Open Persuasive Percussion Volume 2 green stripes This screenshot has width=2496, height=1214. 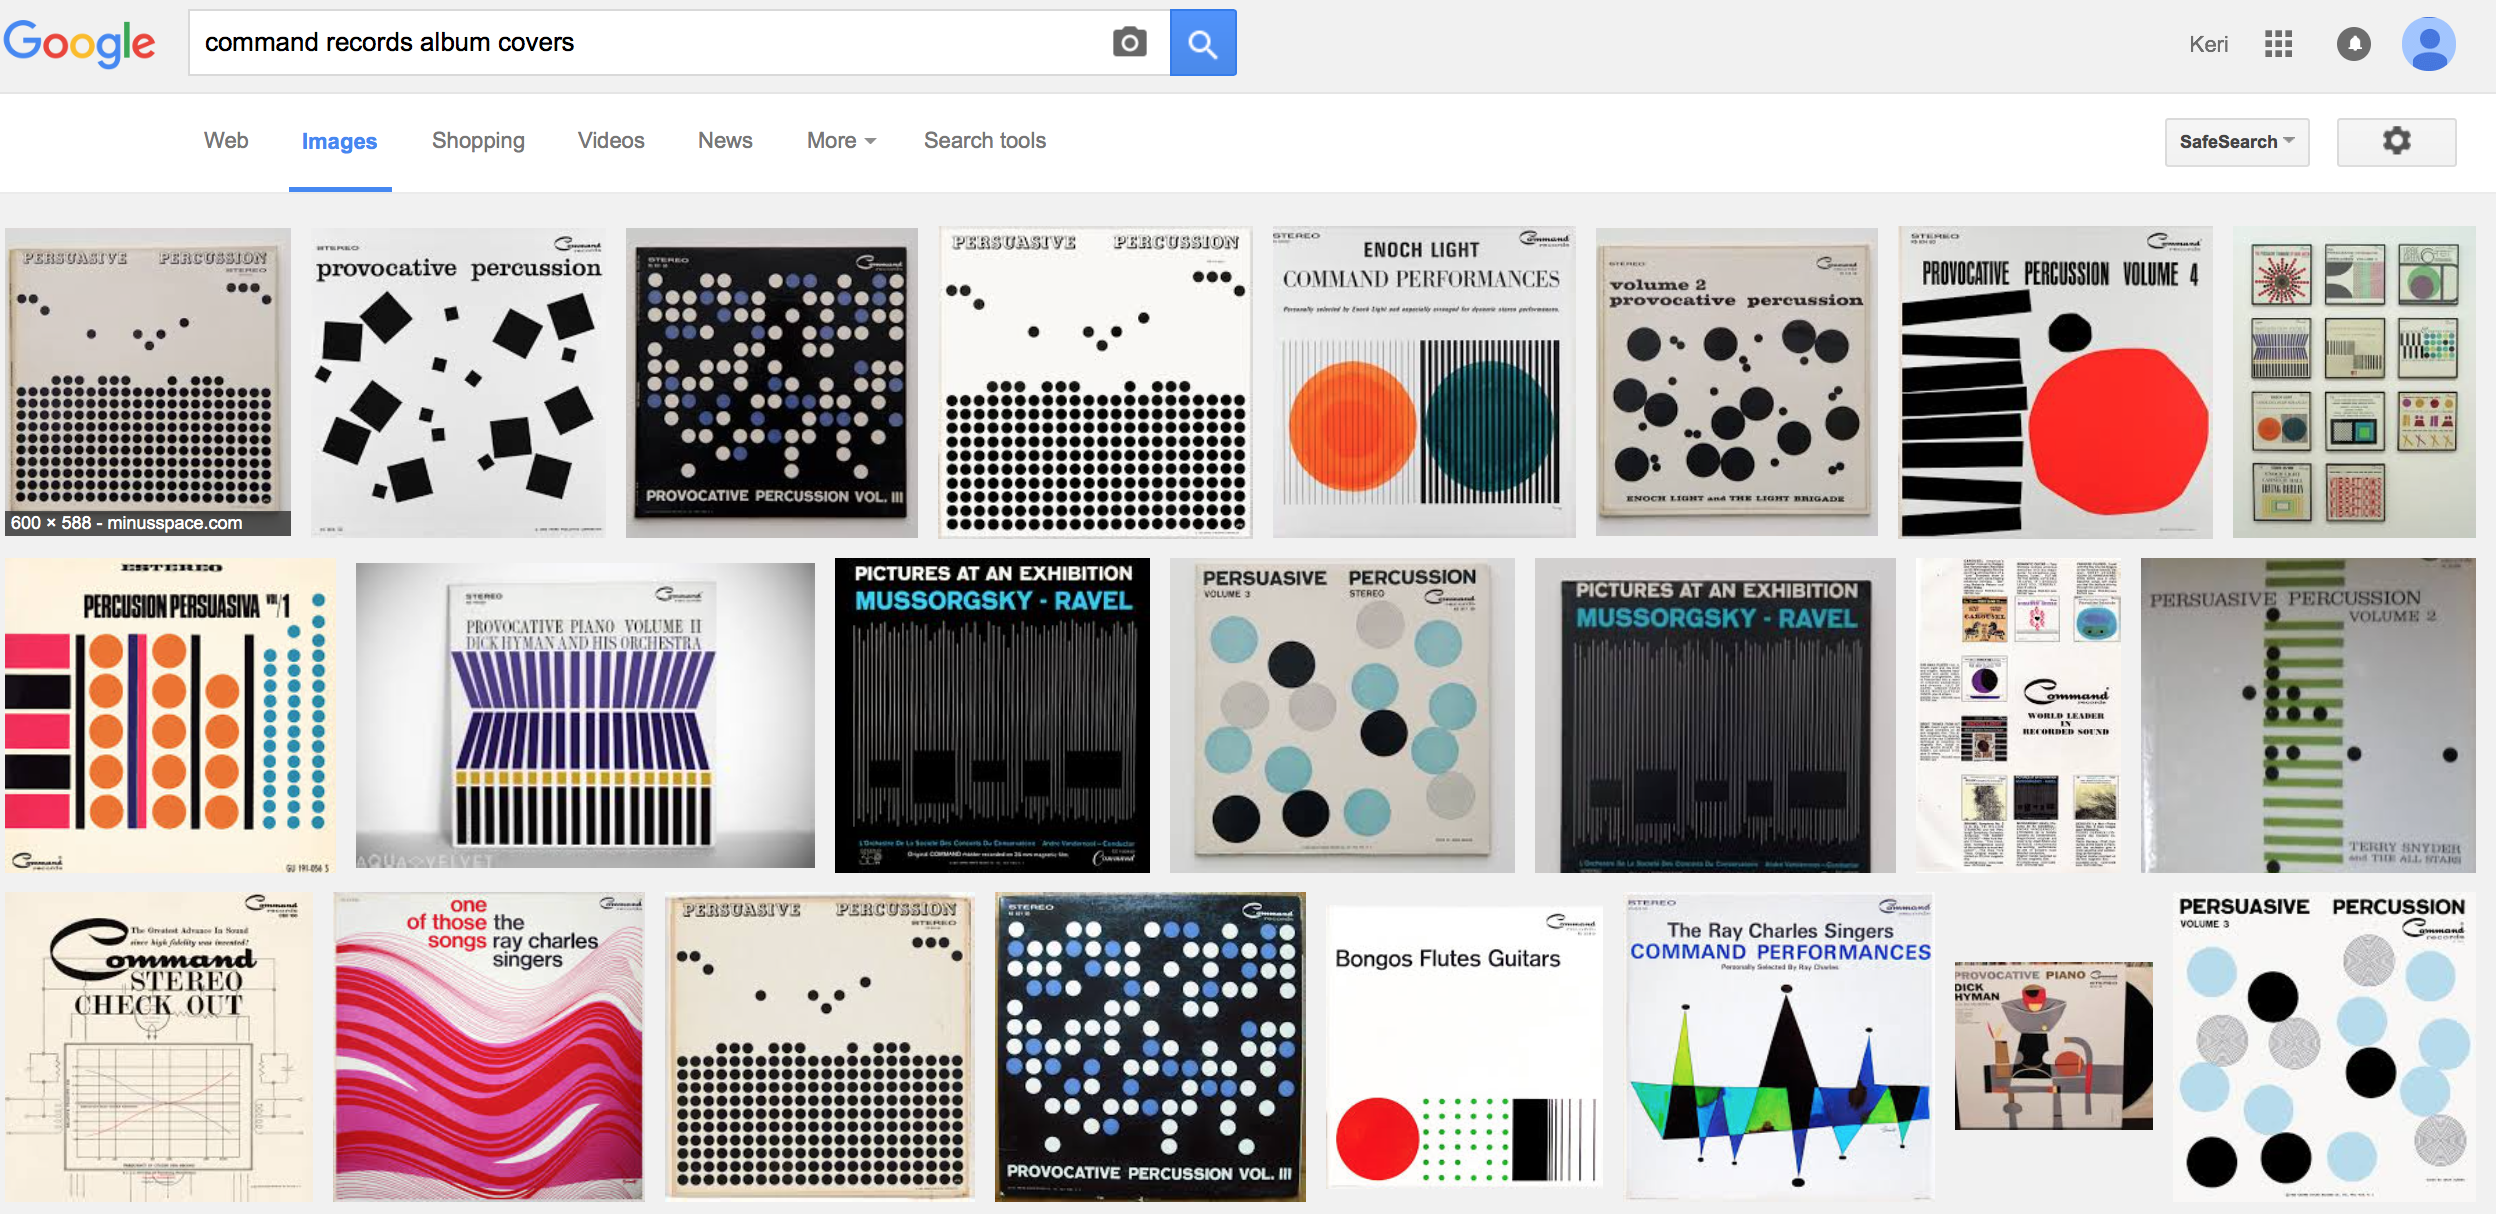pyautogui.click(x=2308, y=716)
